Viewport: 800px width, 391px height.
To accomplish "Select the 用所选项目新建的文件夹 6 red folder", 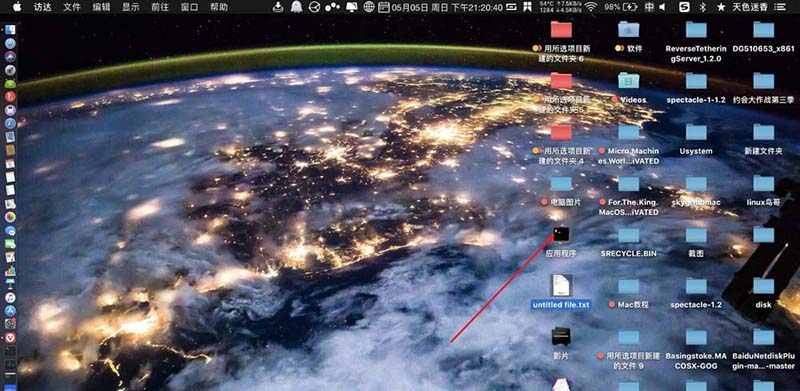I will point(561,30).
